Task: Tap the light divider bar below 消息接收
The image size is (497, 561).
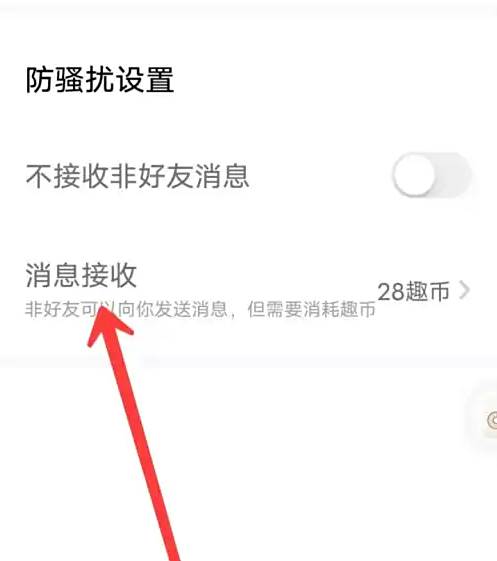Action: click(x=248, y=361)
